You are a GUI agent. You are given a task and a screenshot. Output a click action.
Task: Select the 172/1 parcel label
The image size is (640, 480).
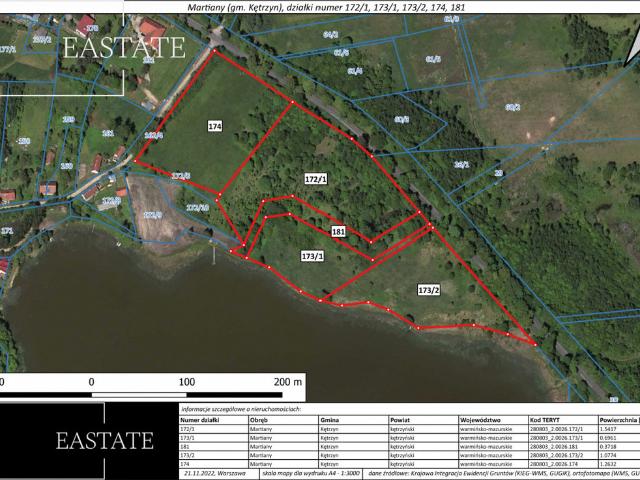[316, 178]
